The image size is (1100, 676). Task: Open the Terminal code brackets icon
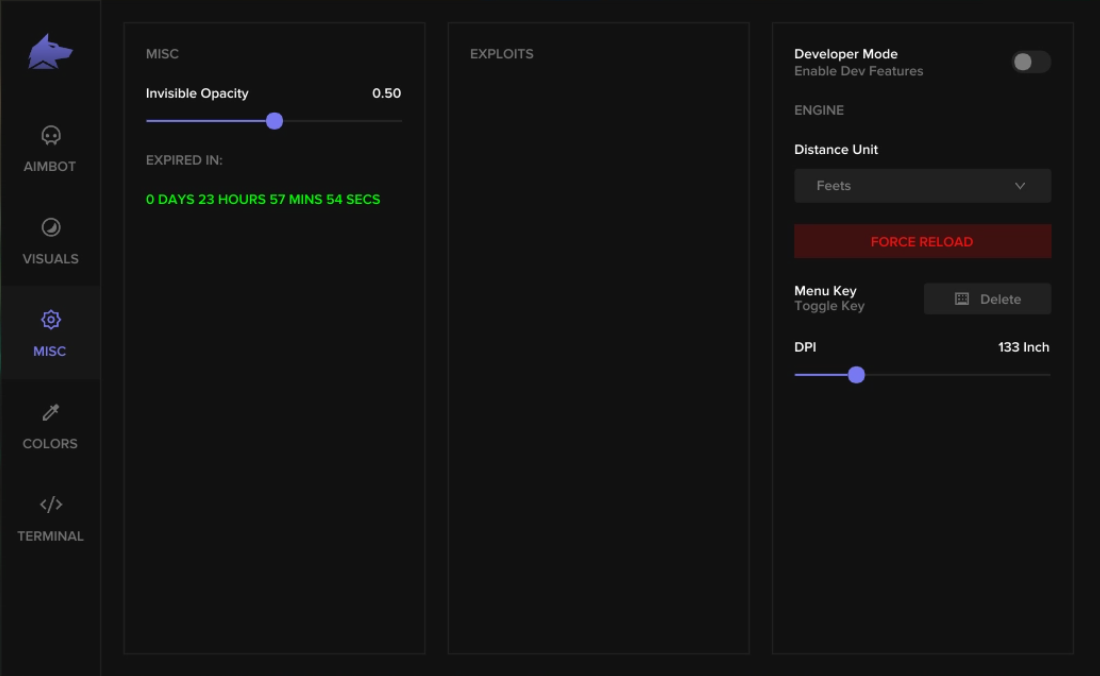[51, 504]
